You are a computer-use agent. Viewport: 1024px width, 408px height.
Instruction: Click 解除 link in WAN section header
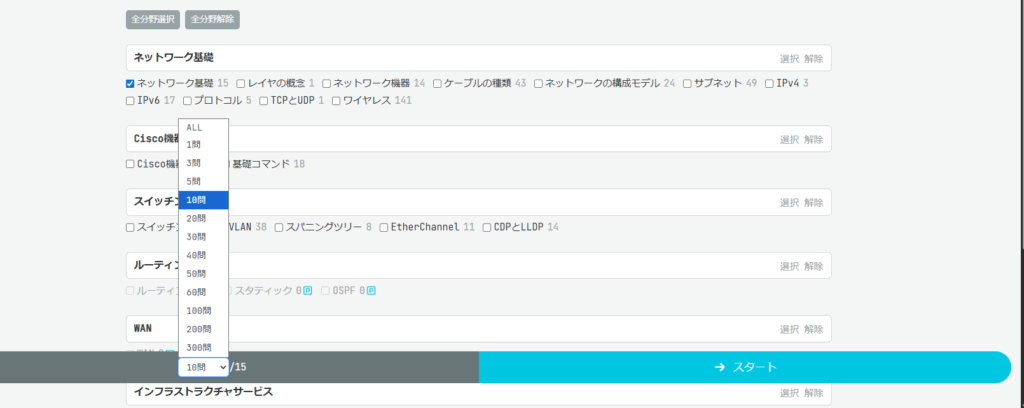pyautogui.click(x=814, y=329)
